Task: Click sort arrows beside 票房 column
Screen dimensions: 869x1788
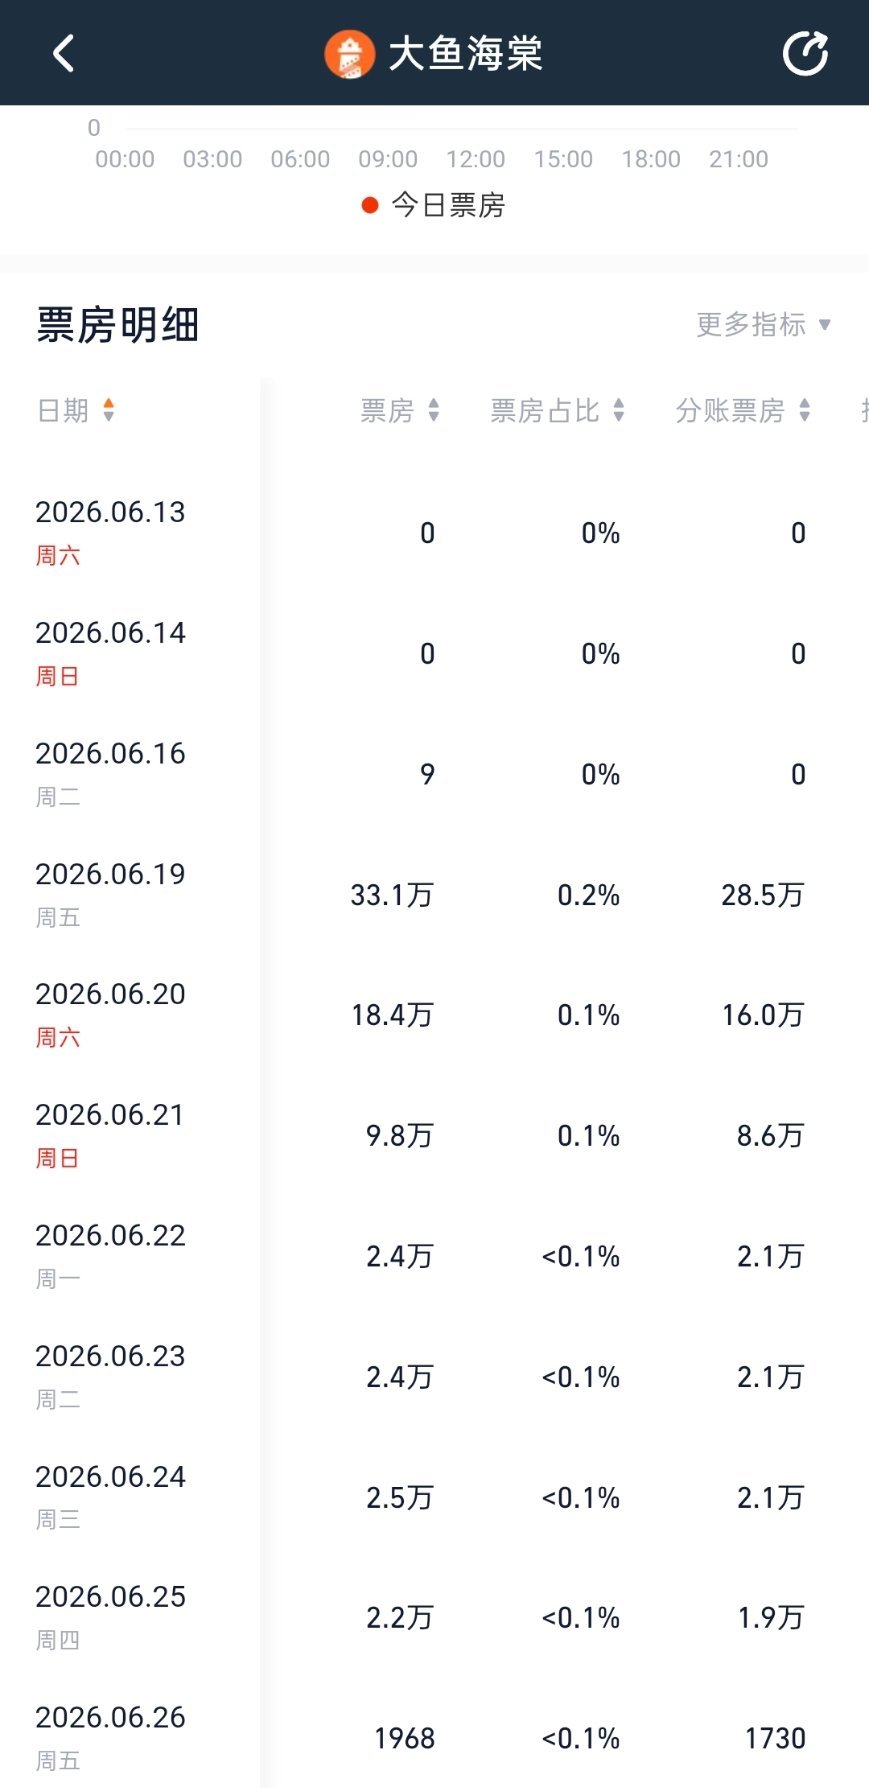Action: point(434,410)
